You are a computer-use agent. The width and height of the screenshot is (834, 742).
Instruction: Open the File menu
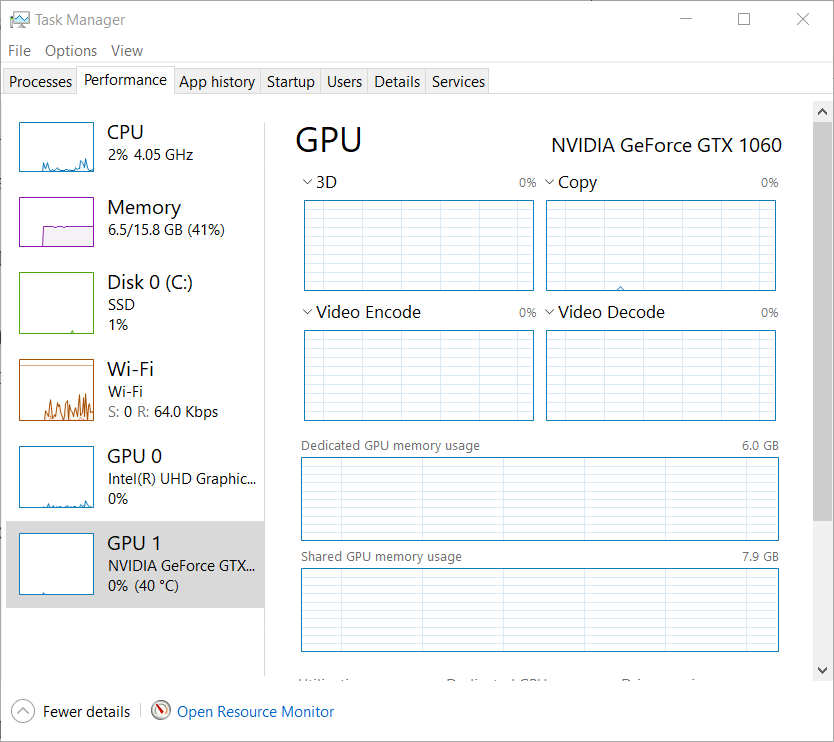point(20,51)
